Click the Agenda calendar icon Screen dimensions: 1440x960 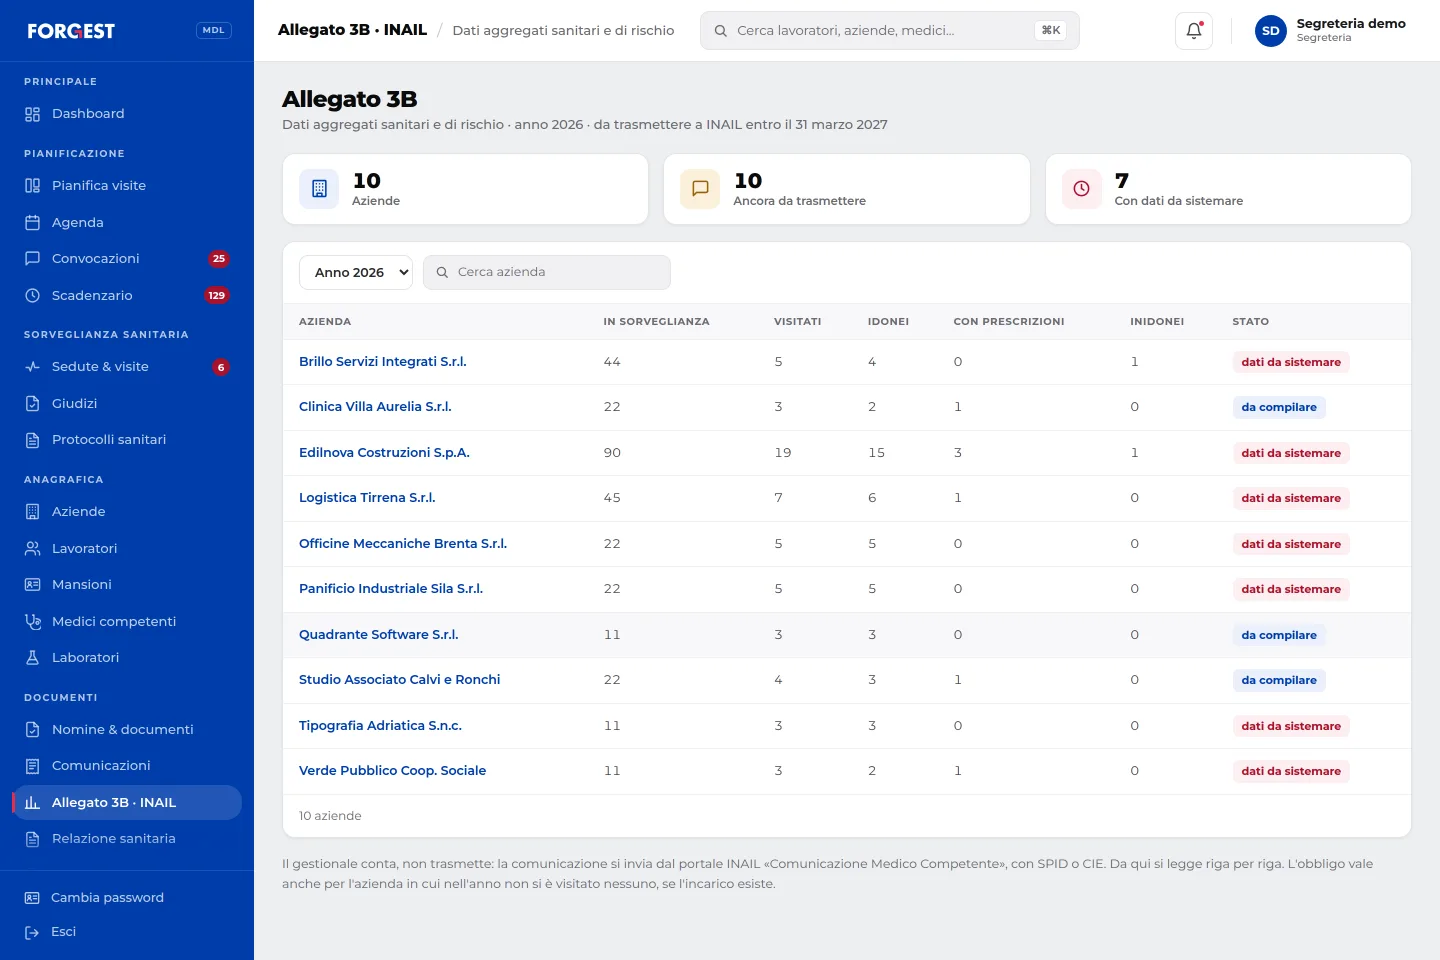pos(32,223)
